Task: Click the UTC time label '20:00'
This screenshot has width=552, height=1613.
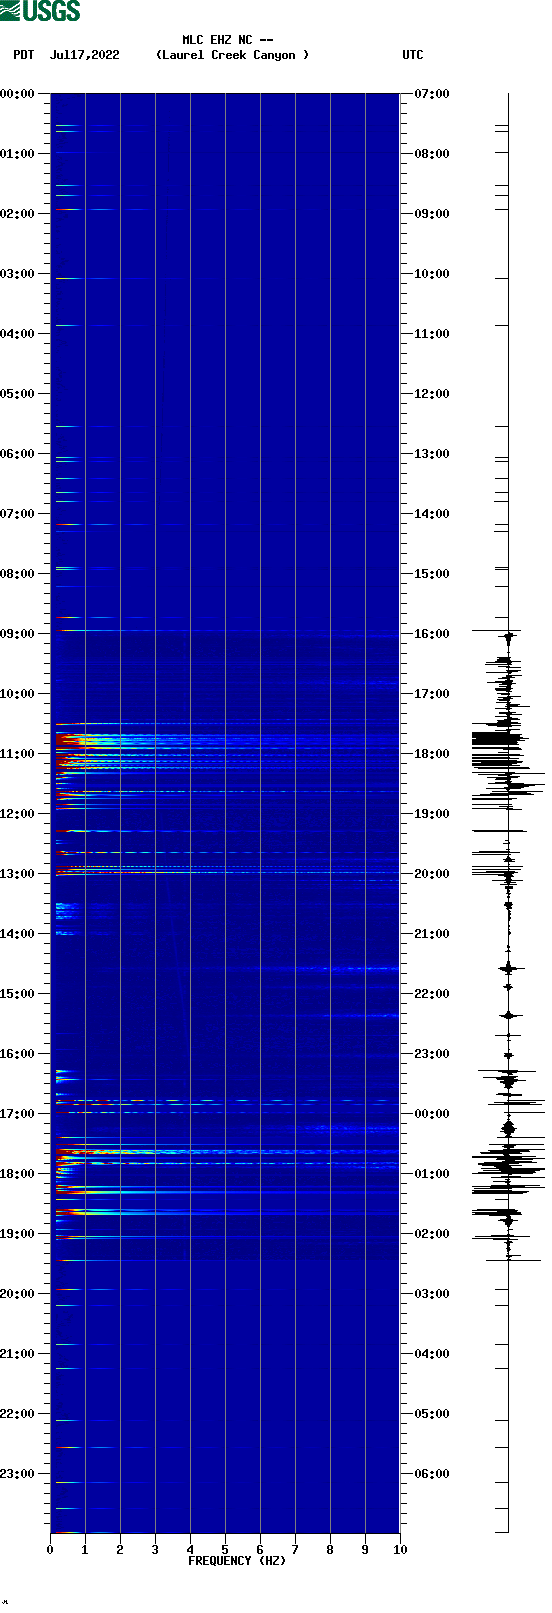Action: point(432,874)
